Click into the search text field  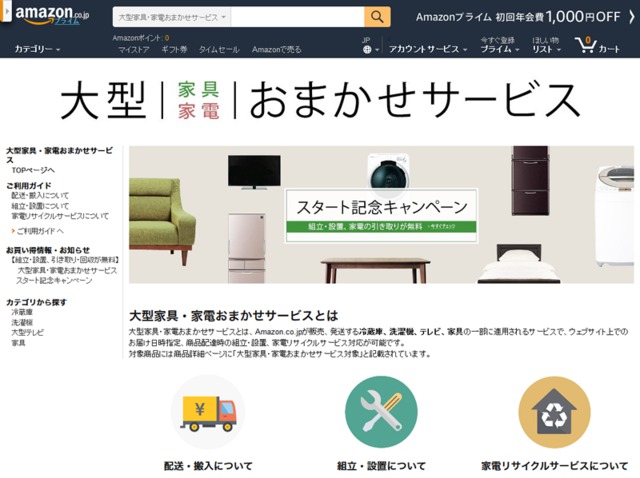298,18
